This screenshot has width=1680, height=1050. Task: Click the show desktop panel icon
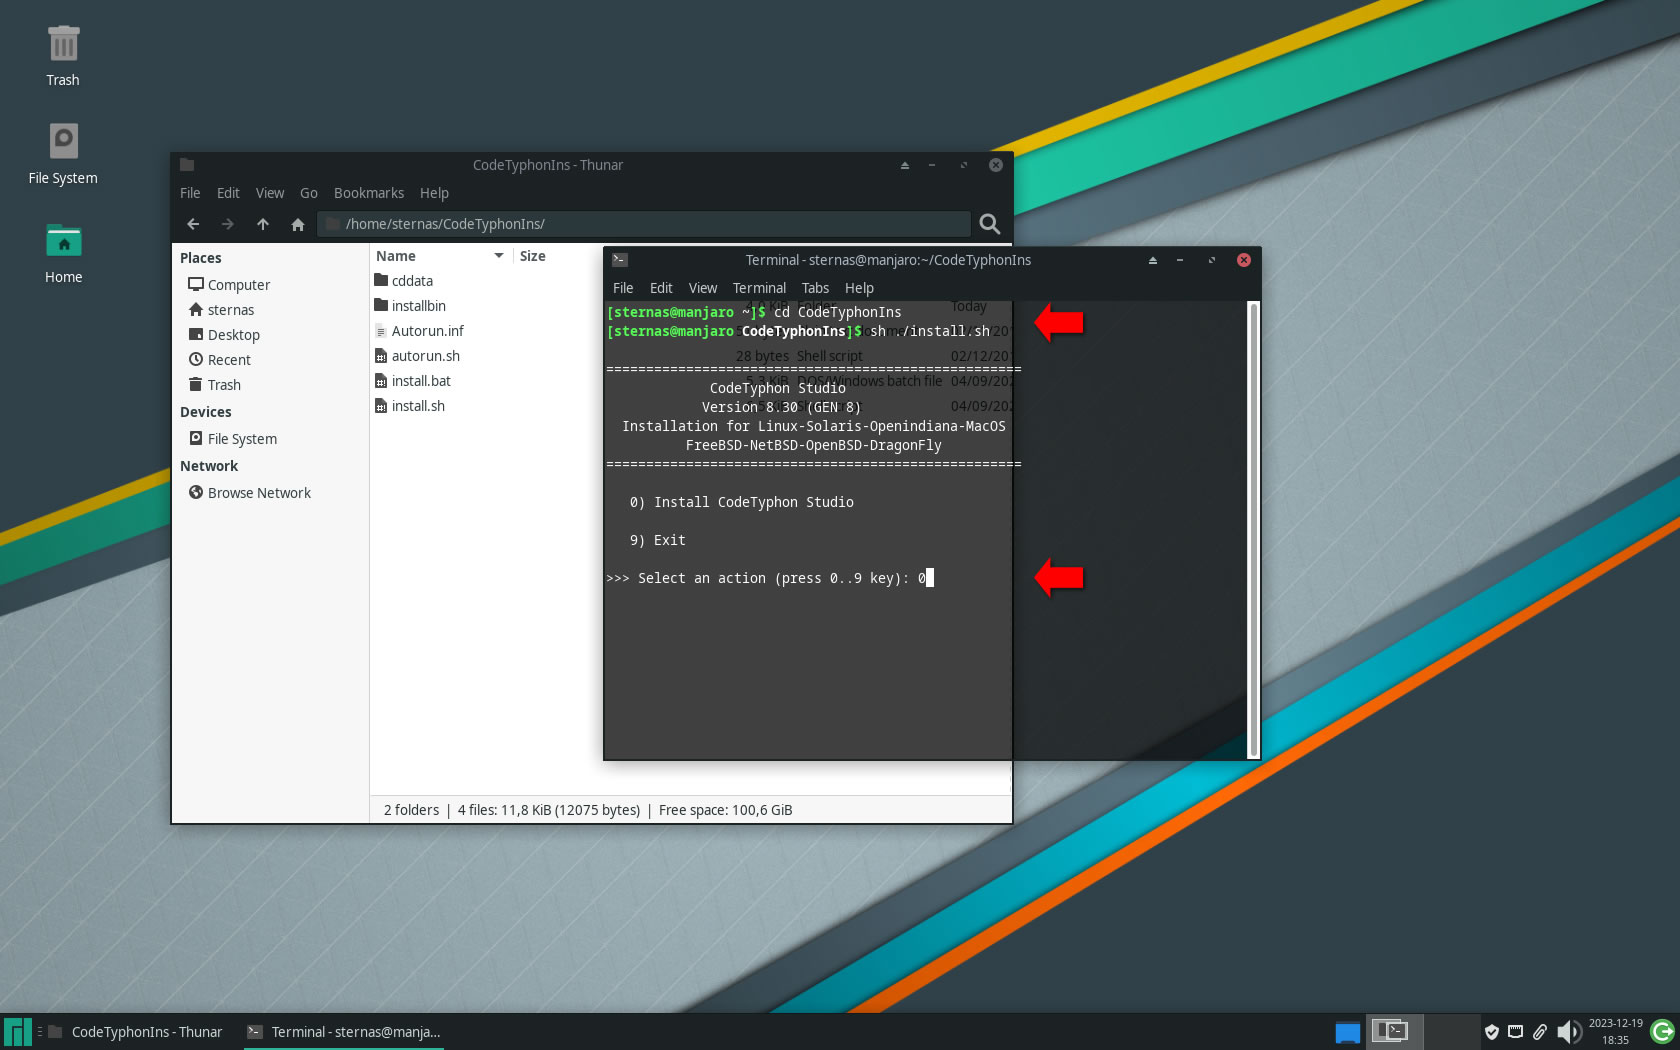[x=1348, y=1032]
